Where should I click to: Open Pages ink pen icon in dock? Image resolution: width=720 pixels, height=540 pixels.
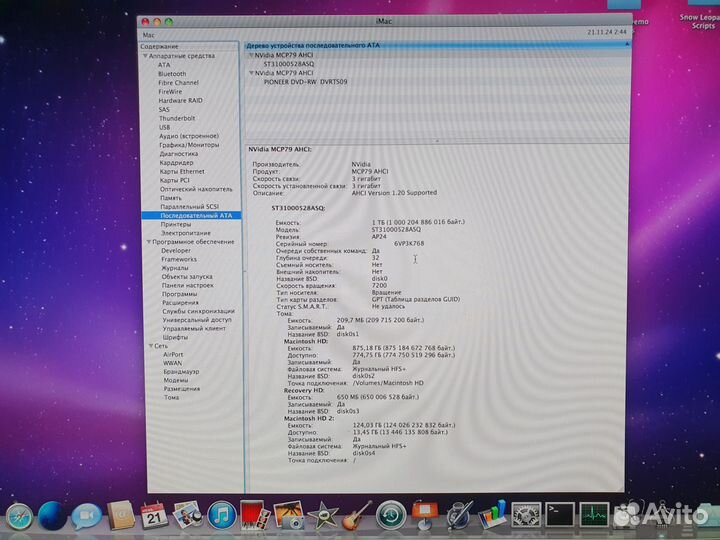tap(459, 515)
